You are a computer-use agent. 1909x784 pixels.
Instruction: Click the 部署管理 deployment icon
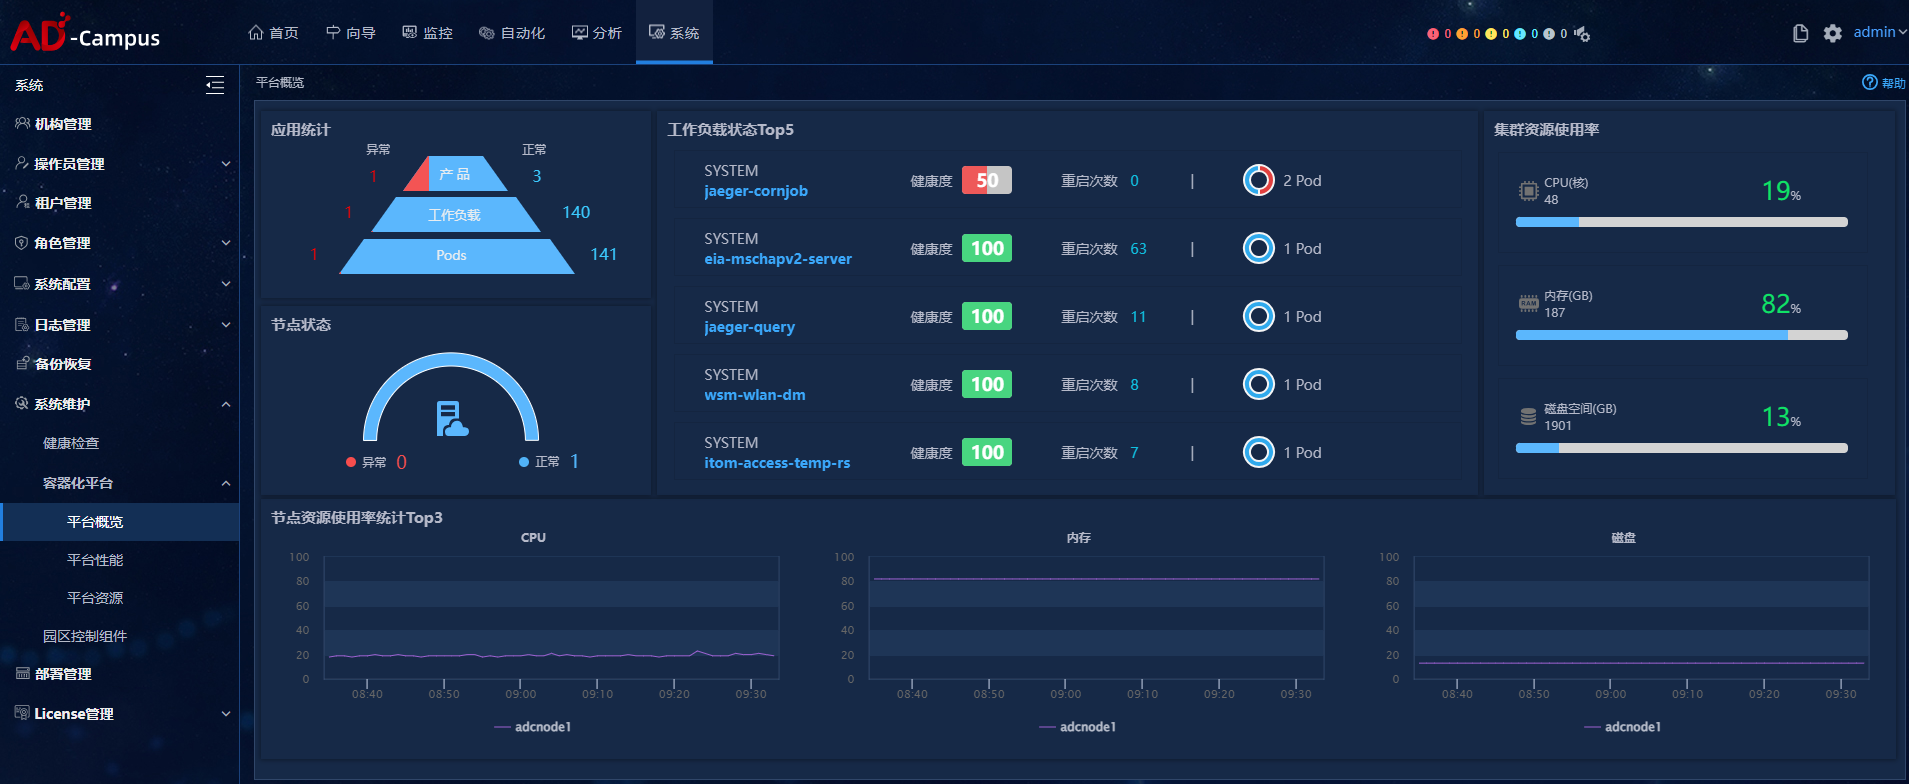coord(22,673)
